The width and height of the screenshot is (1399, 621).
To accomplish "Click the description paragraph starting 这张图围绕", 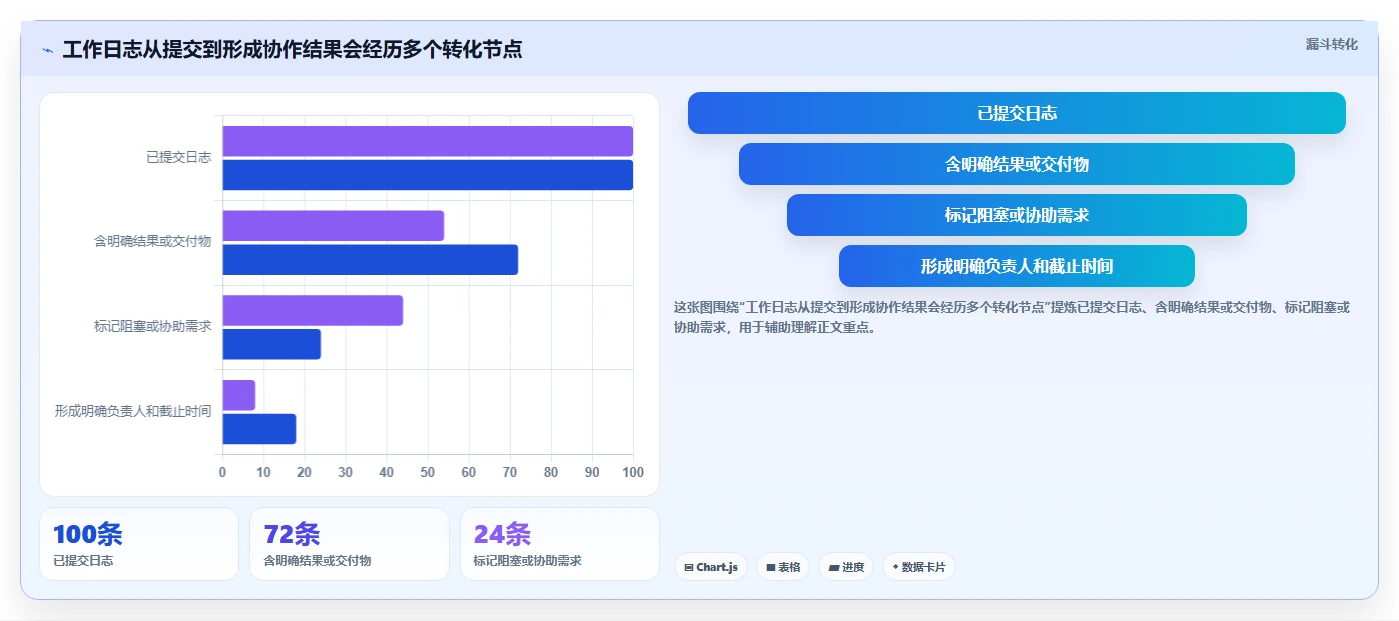I will pyautogui.click(x=1012, y=317).
